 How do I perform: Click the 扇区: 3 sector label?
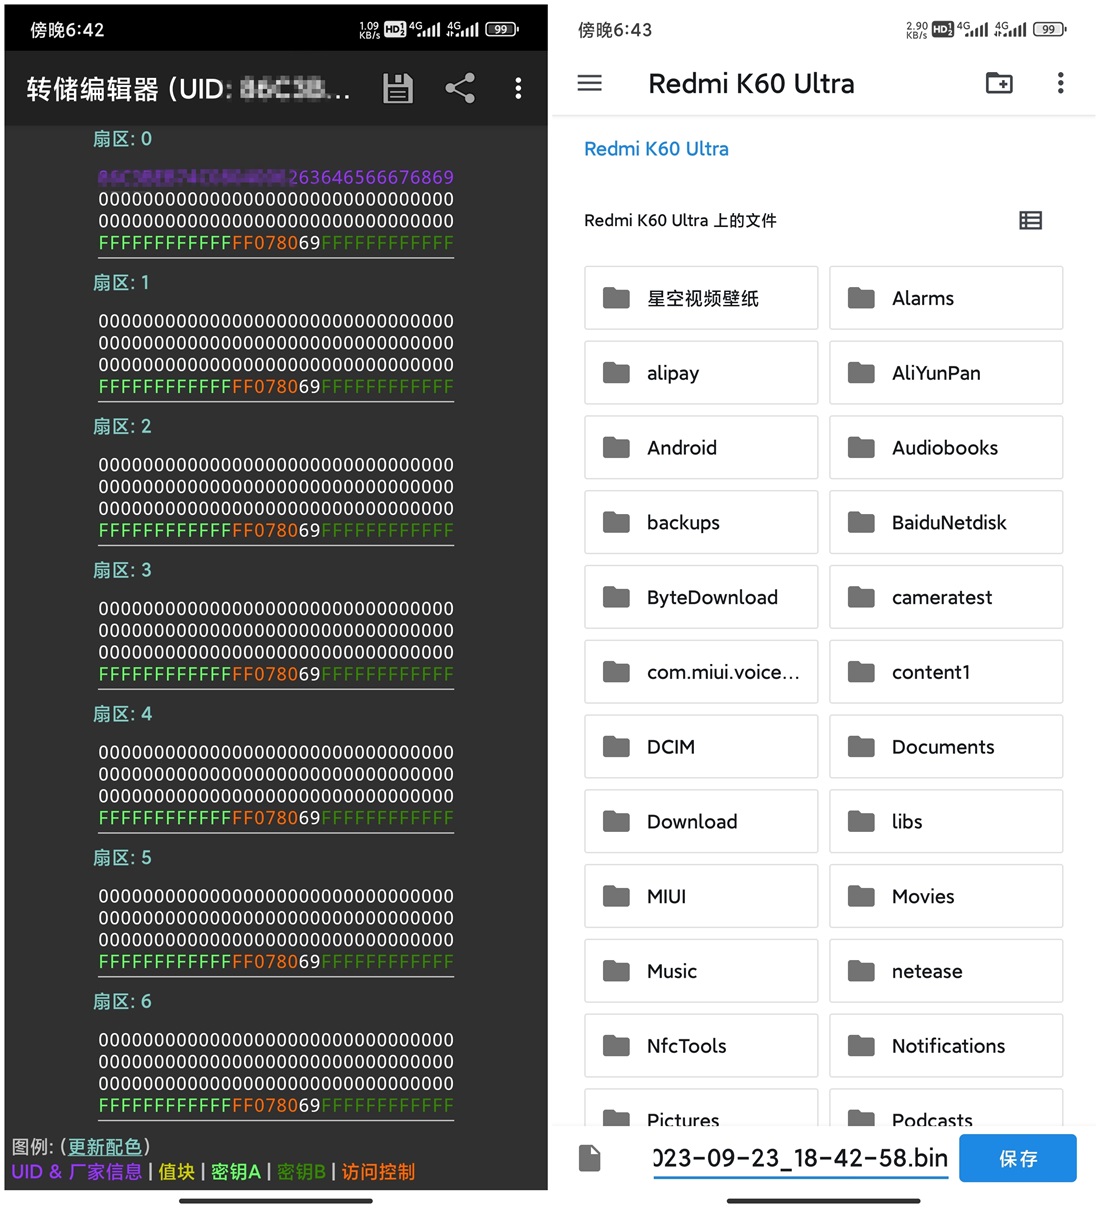[x=122, y=571]
